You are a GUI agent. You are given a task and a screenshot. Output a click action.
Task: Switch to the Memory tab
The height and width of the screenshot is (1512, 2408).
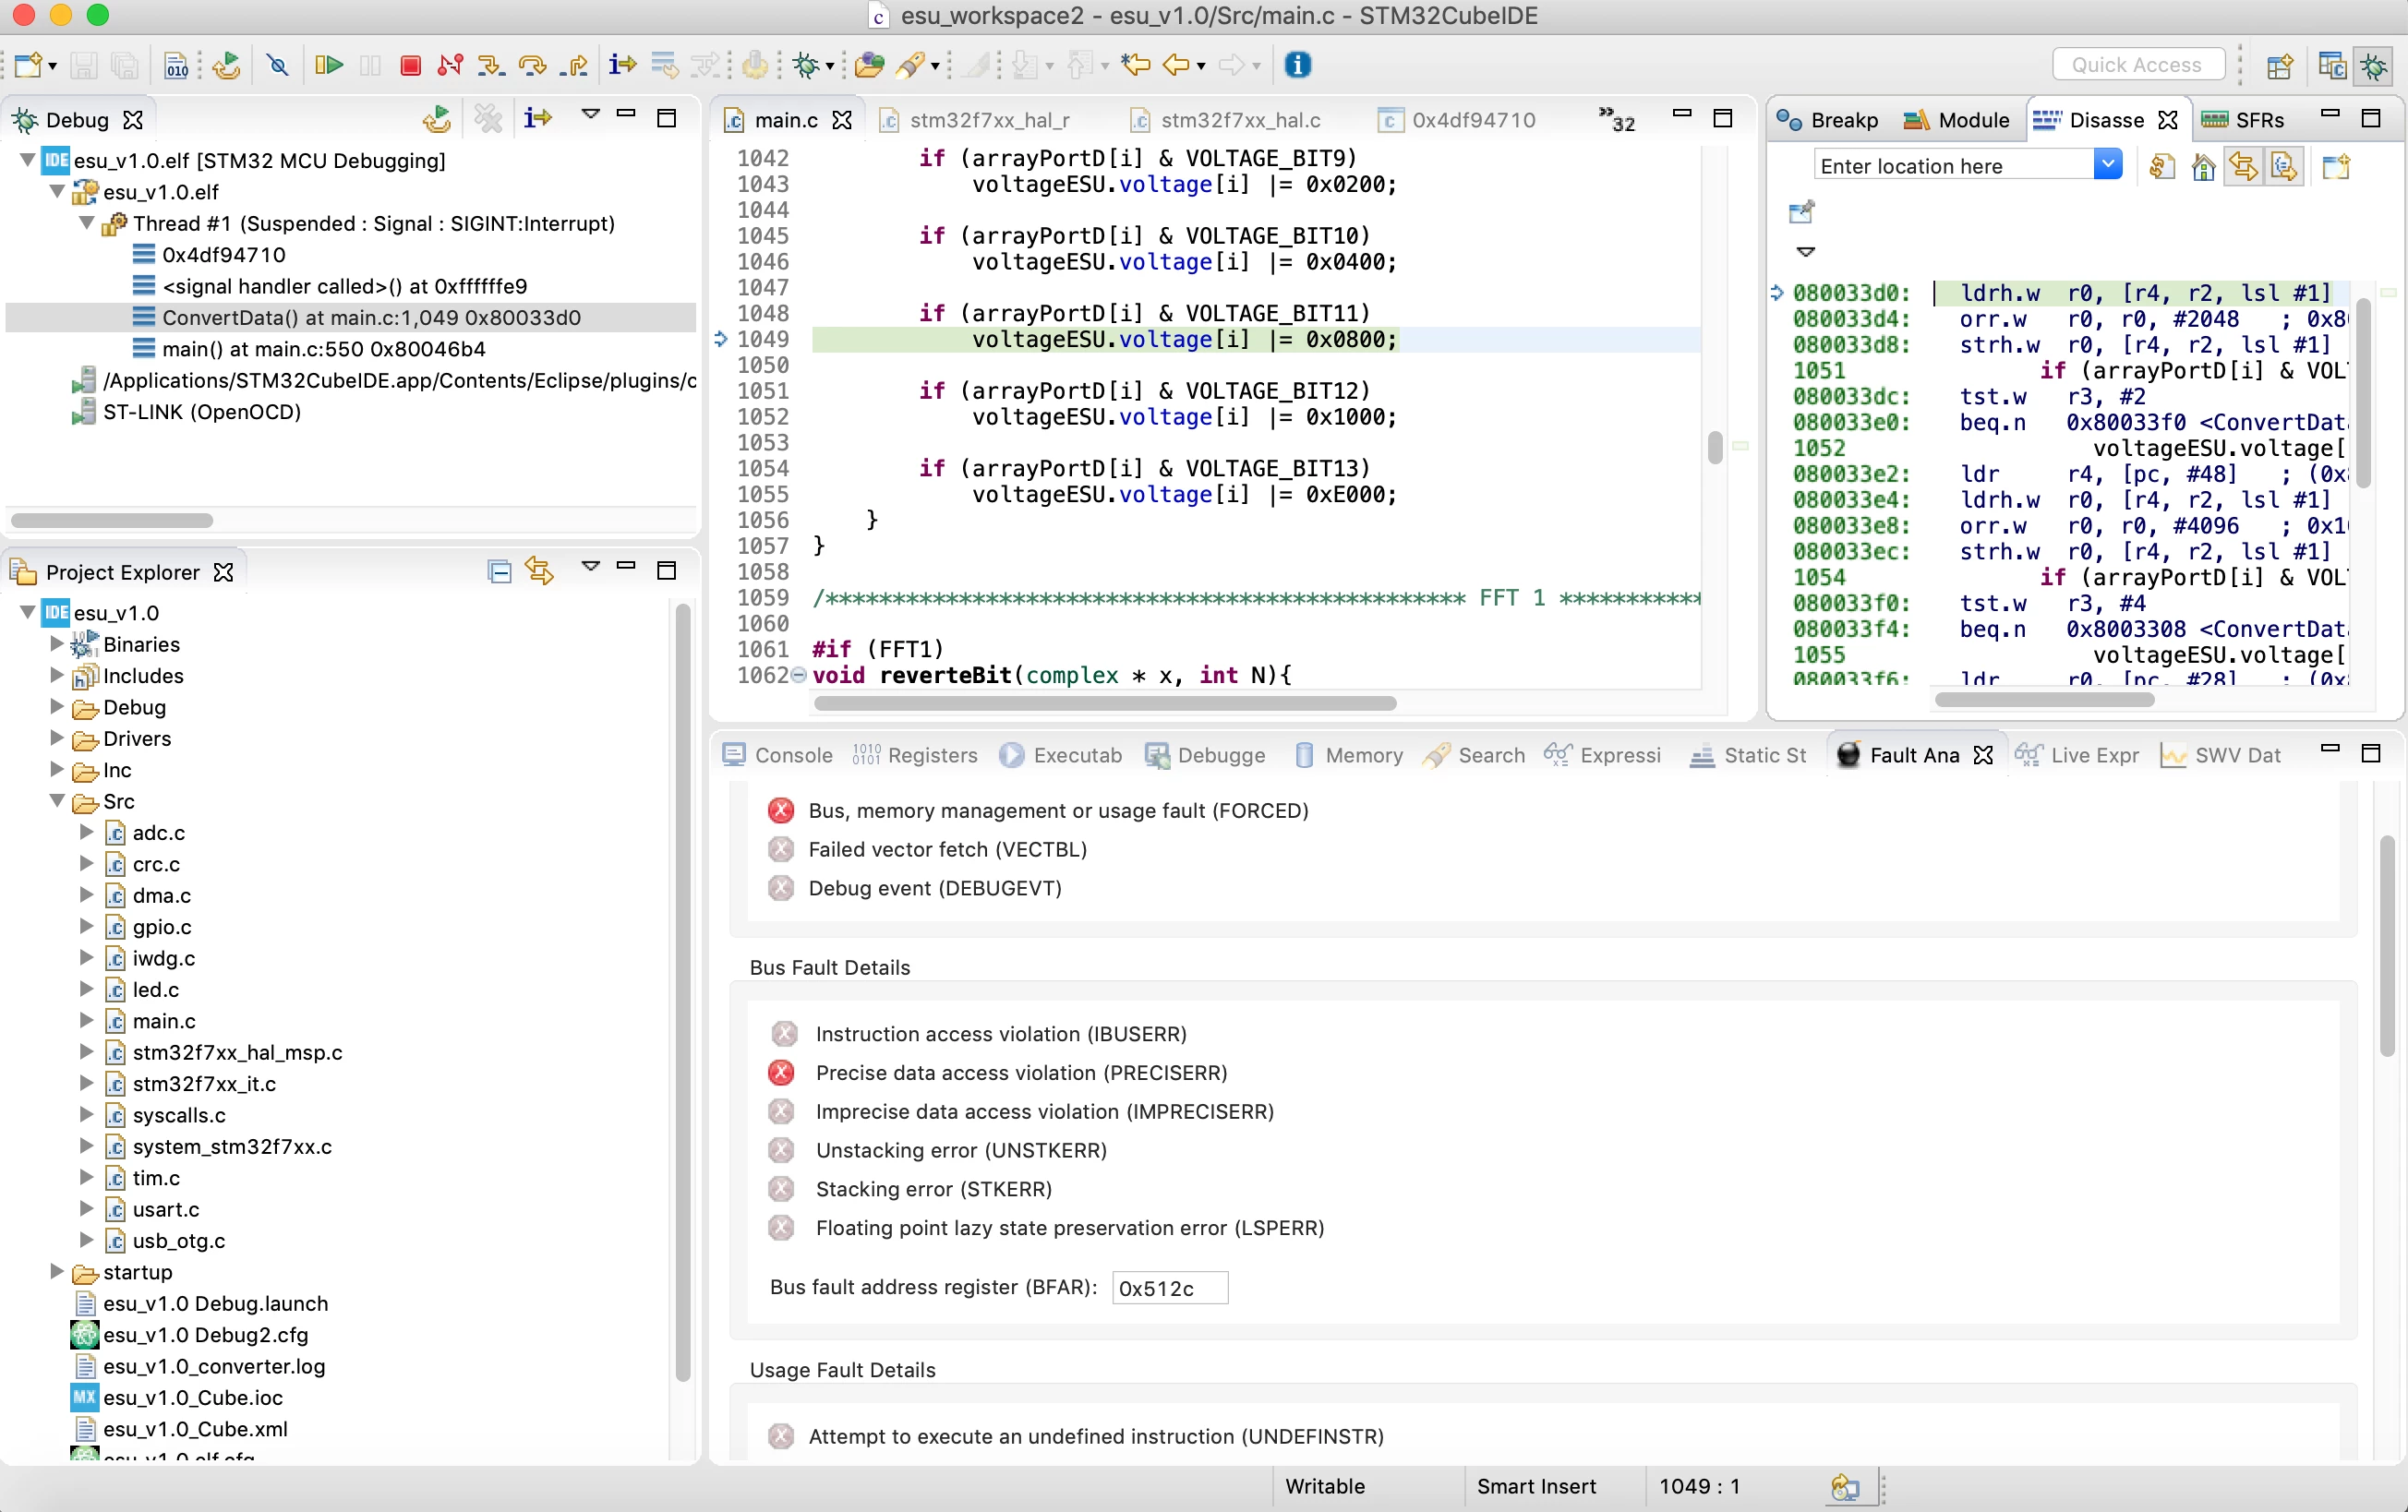pyautogui.click(x=1348, y=755)
